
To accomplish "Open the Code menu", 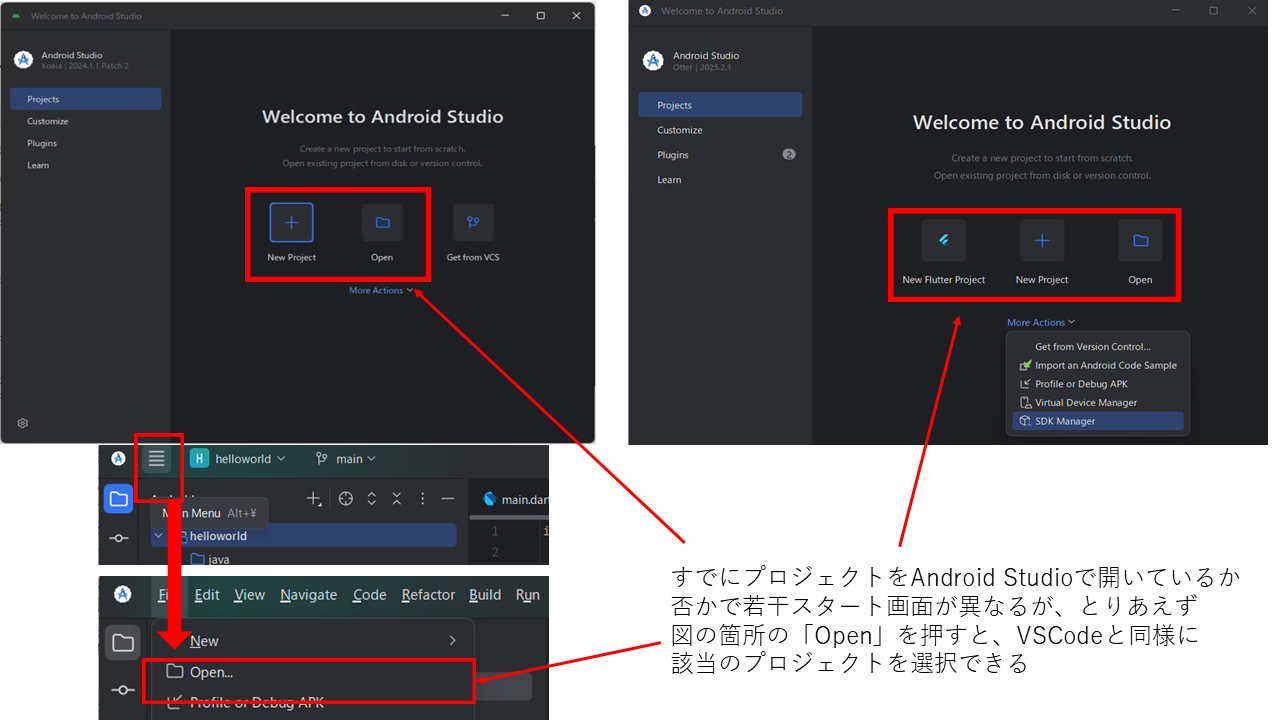I will coord(369,594).
